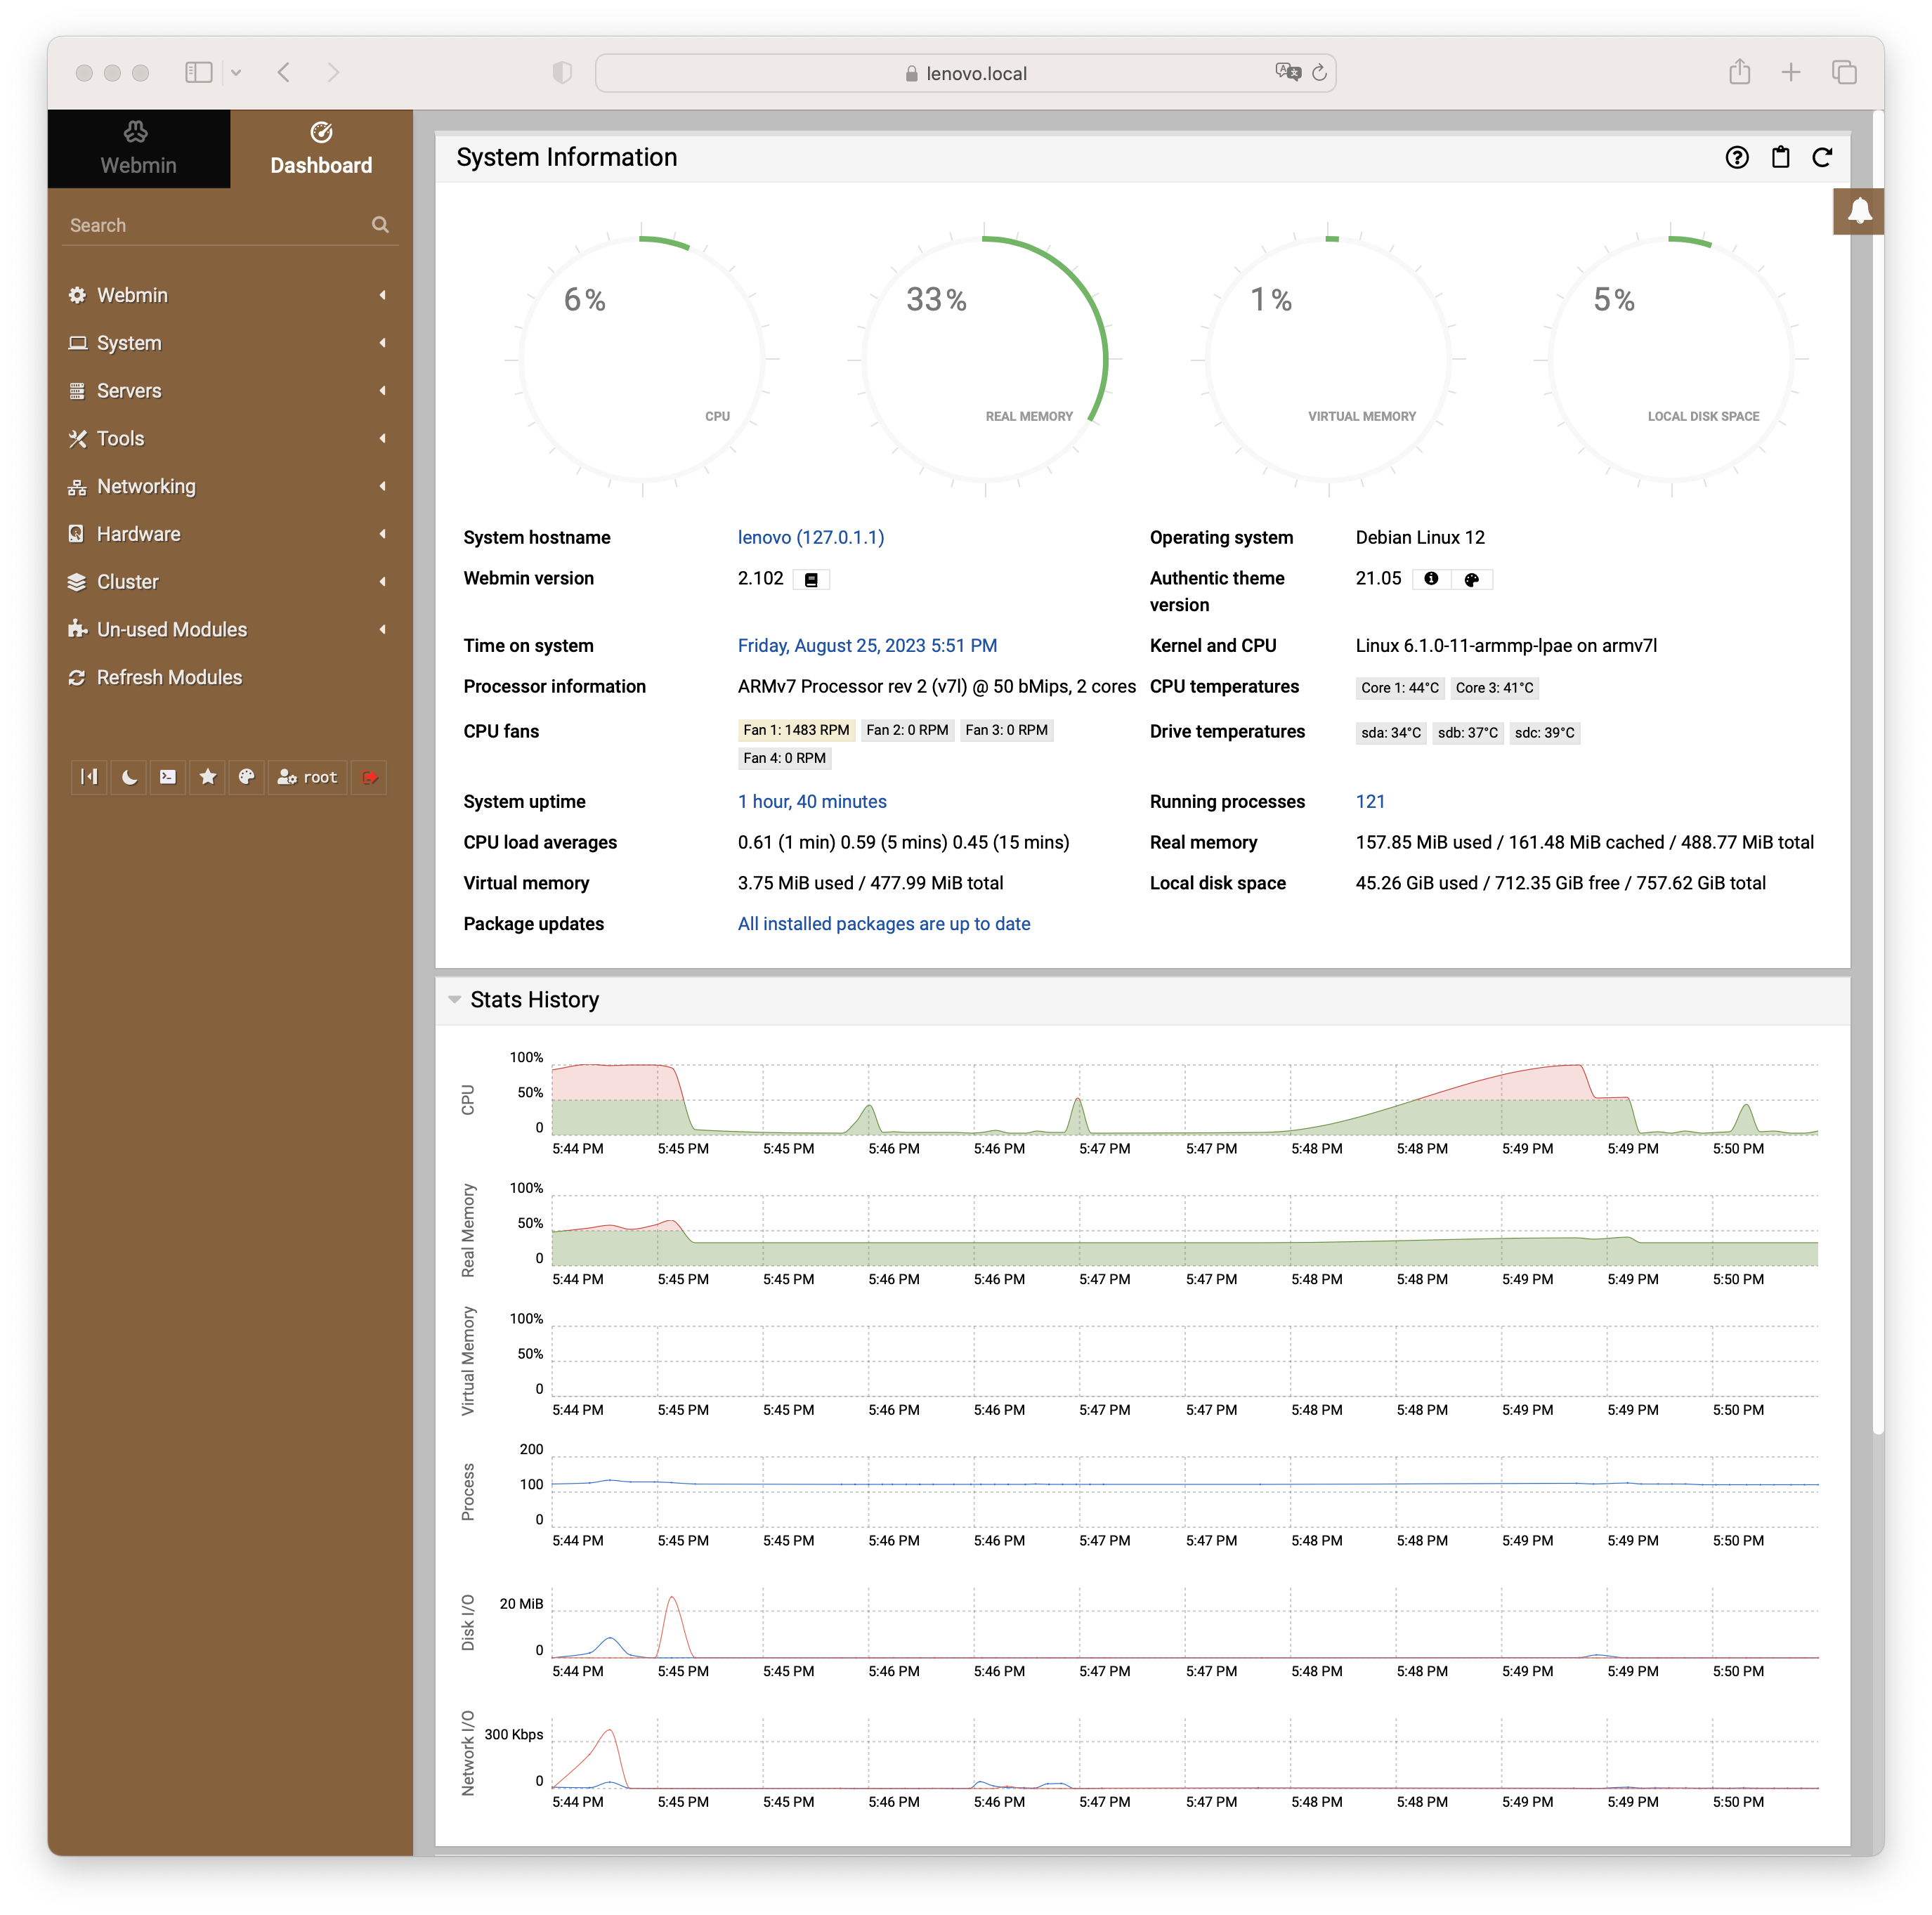This screenshot has width=1932, height=1915.
Task: Open the running processes 121 link
Action: coord(1370,802)
